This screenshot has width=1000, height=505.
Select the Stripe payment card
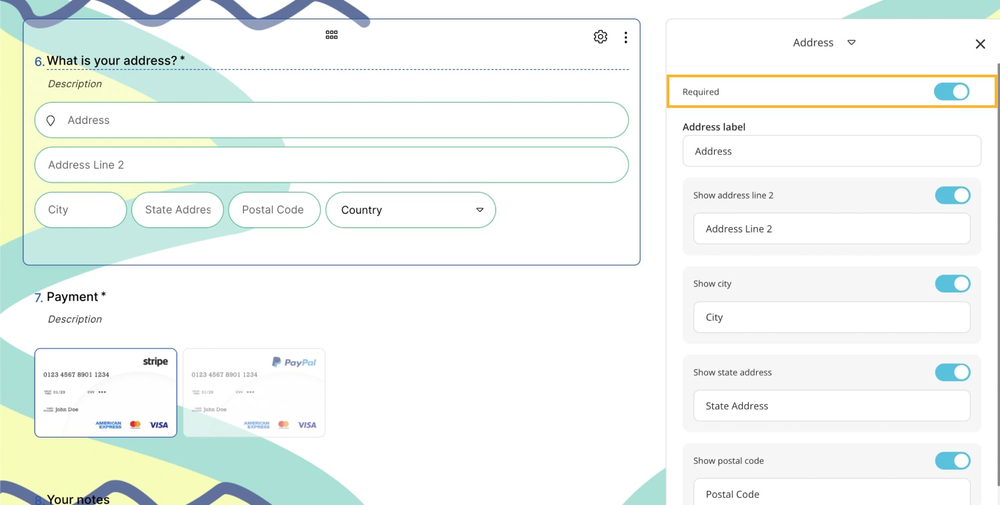[x=106, y=393]
